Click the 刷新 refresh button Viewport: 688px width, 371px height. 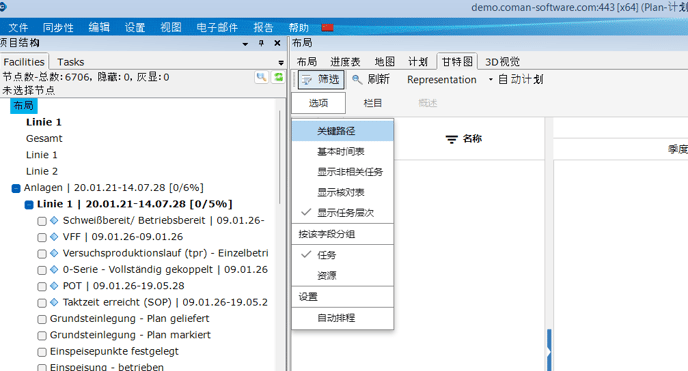click(371, 79)
